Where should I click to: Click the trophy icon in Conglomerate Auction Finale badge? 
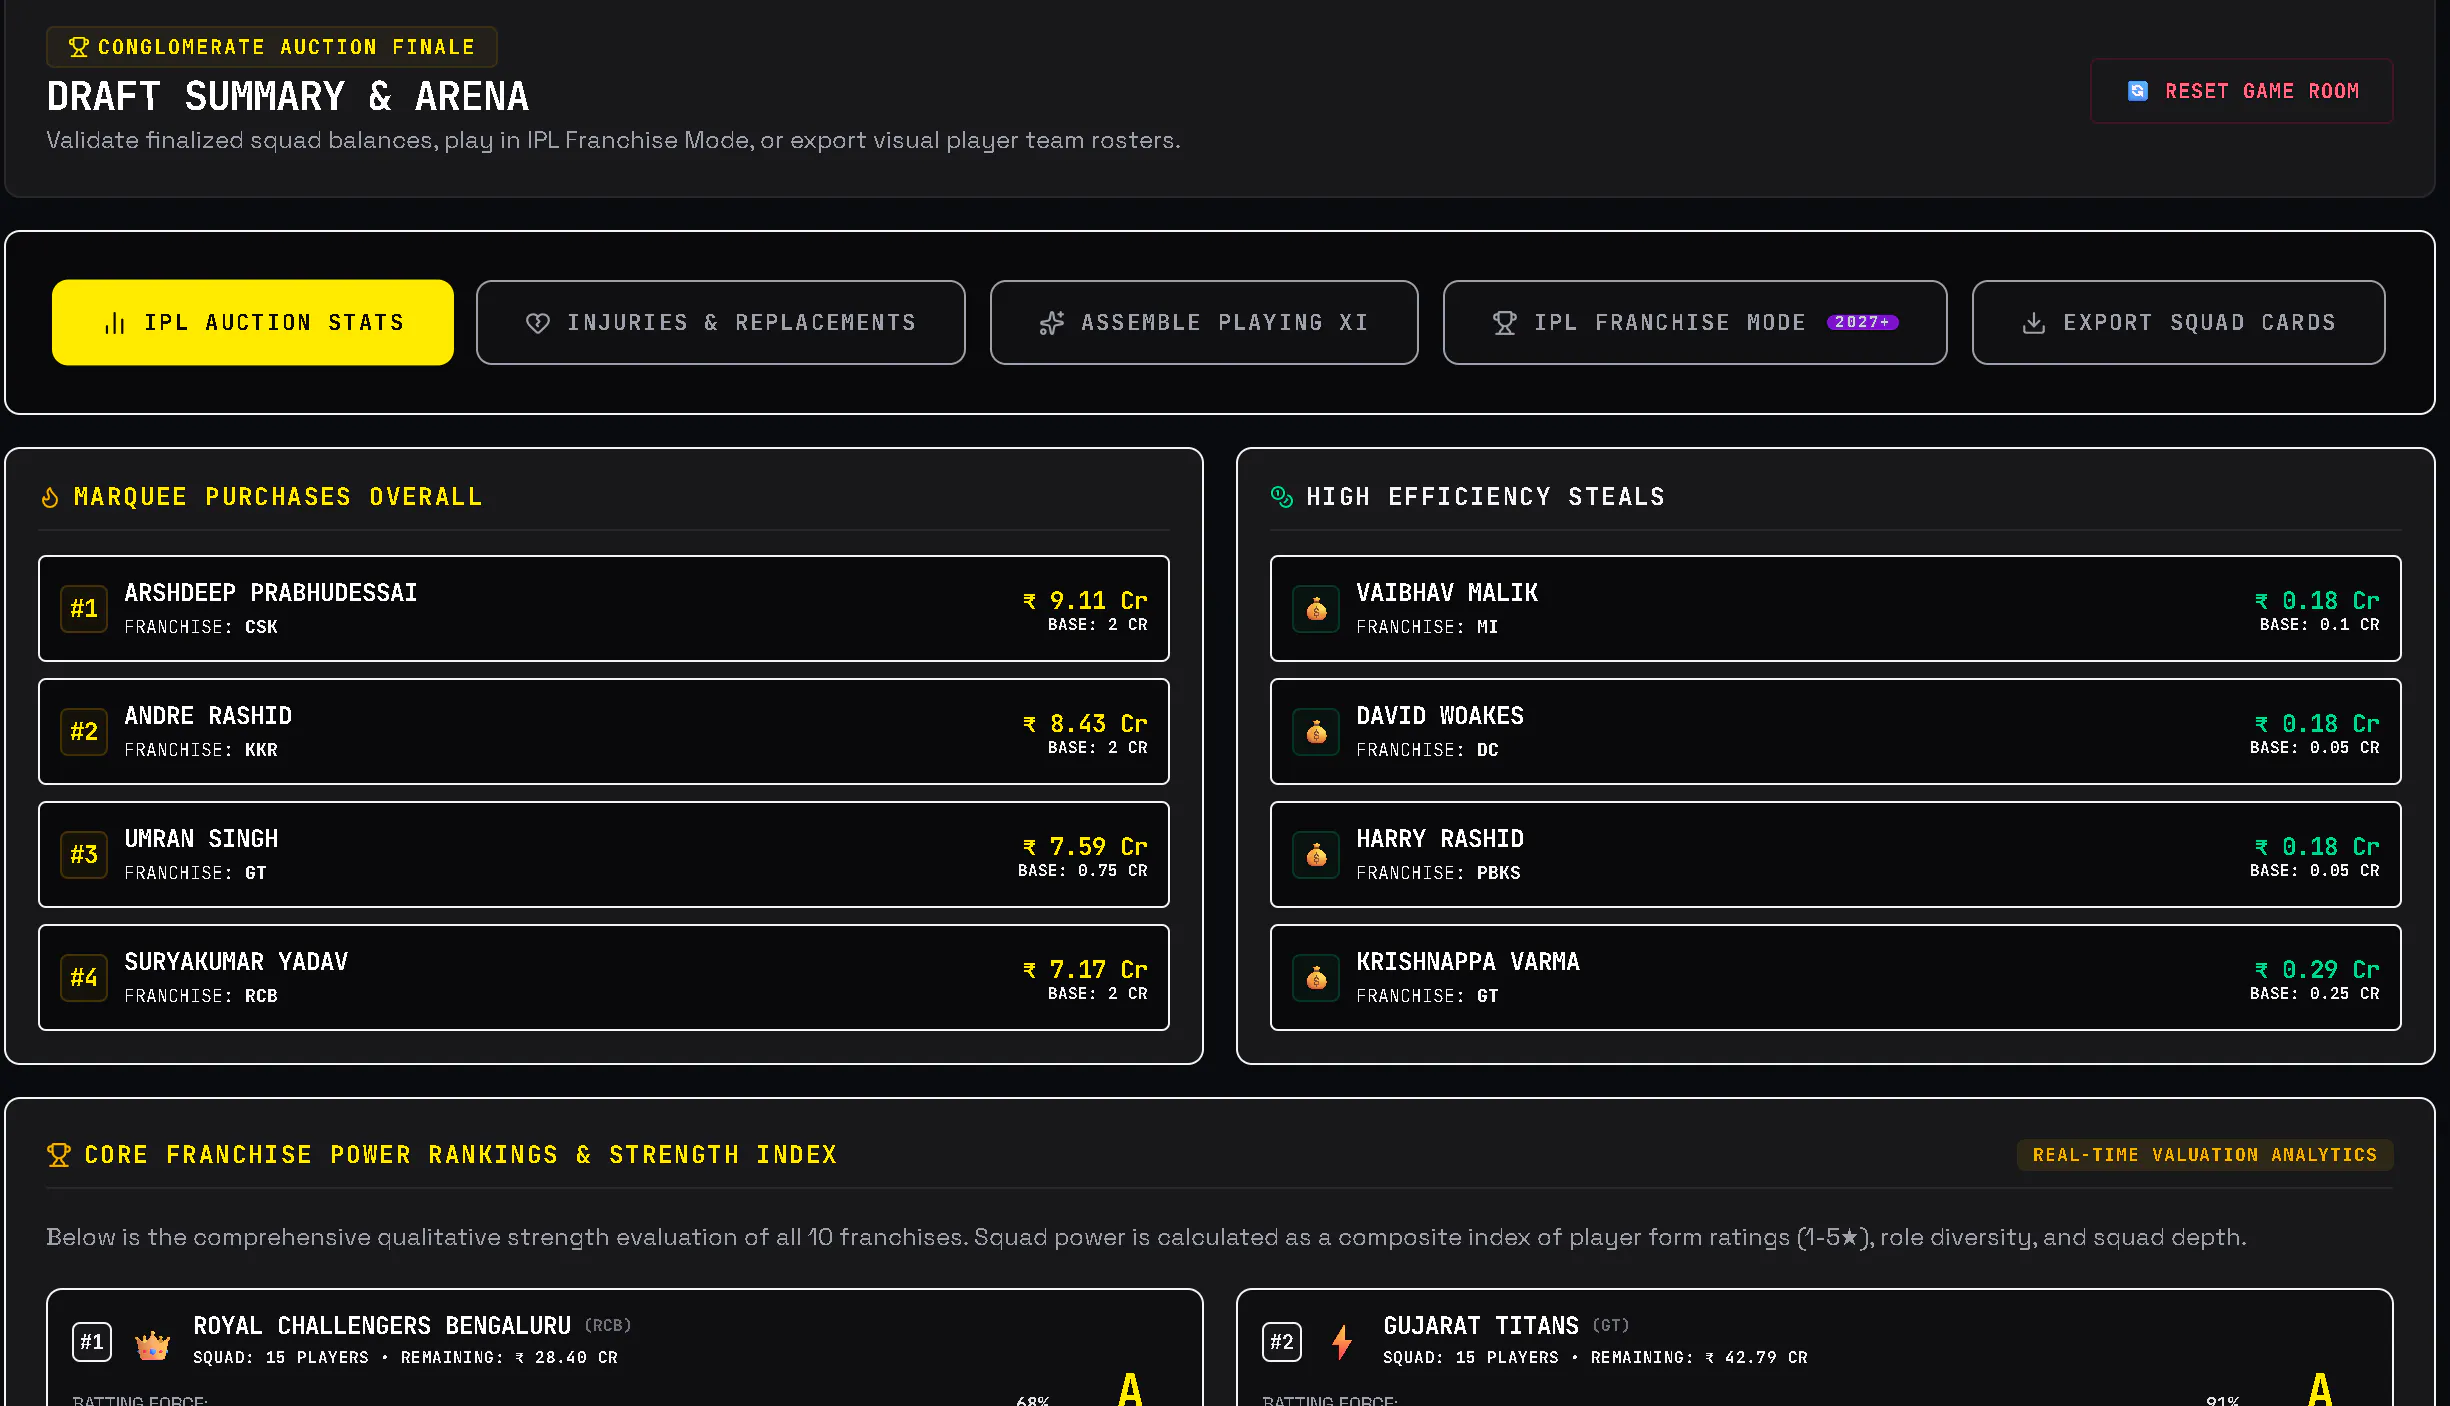tap(78, 47)
